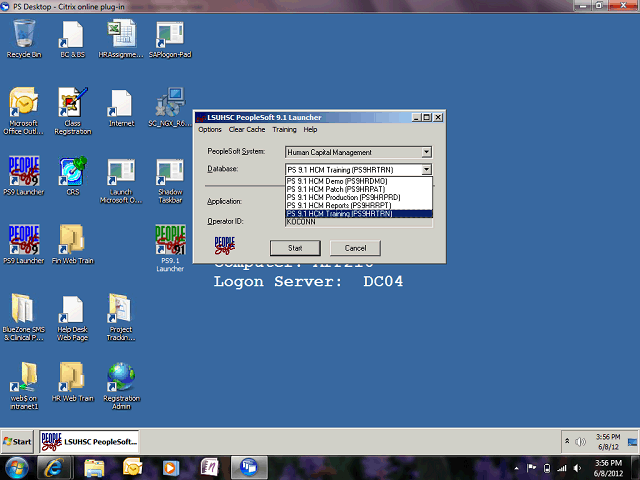Click LSUHSC PeopleSoft taskbar button

coord(89,442)
